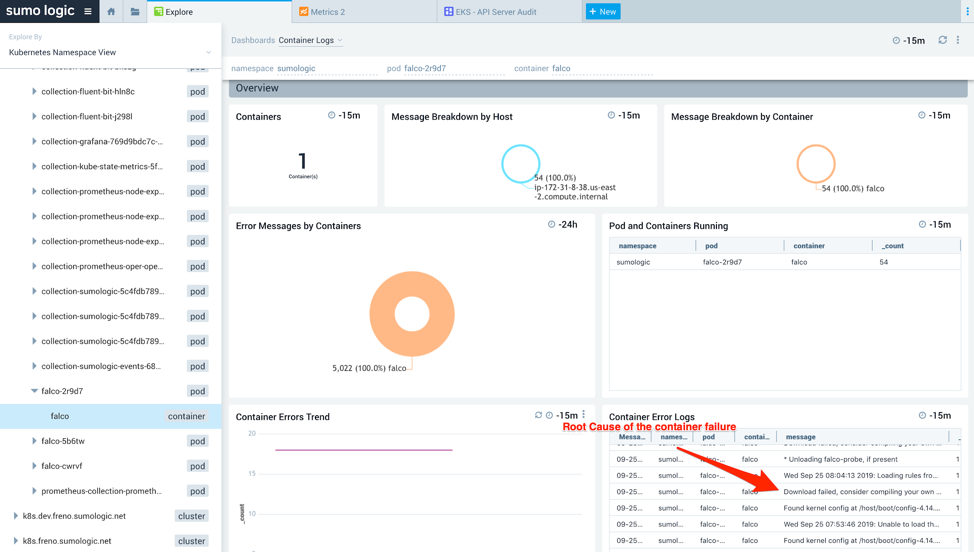Sort by pod column in Pod and Containers Running
This screenshot has width=974, height=552.
tap(711, 246)
